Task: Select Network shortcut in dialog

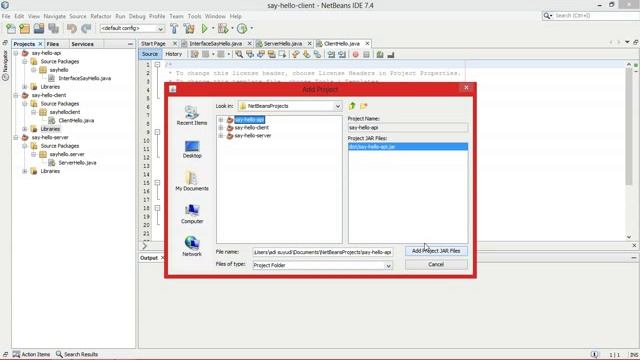Action: [192, 246]
